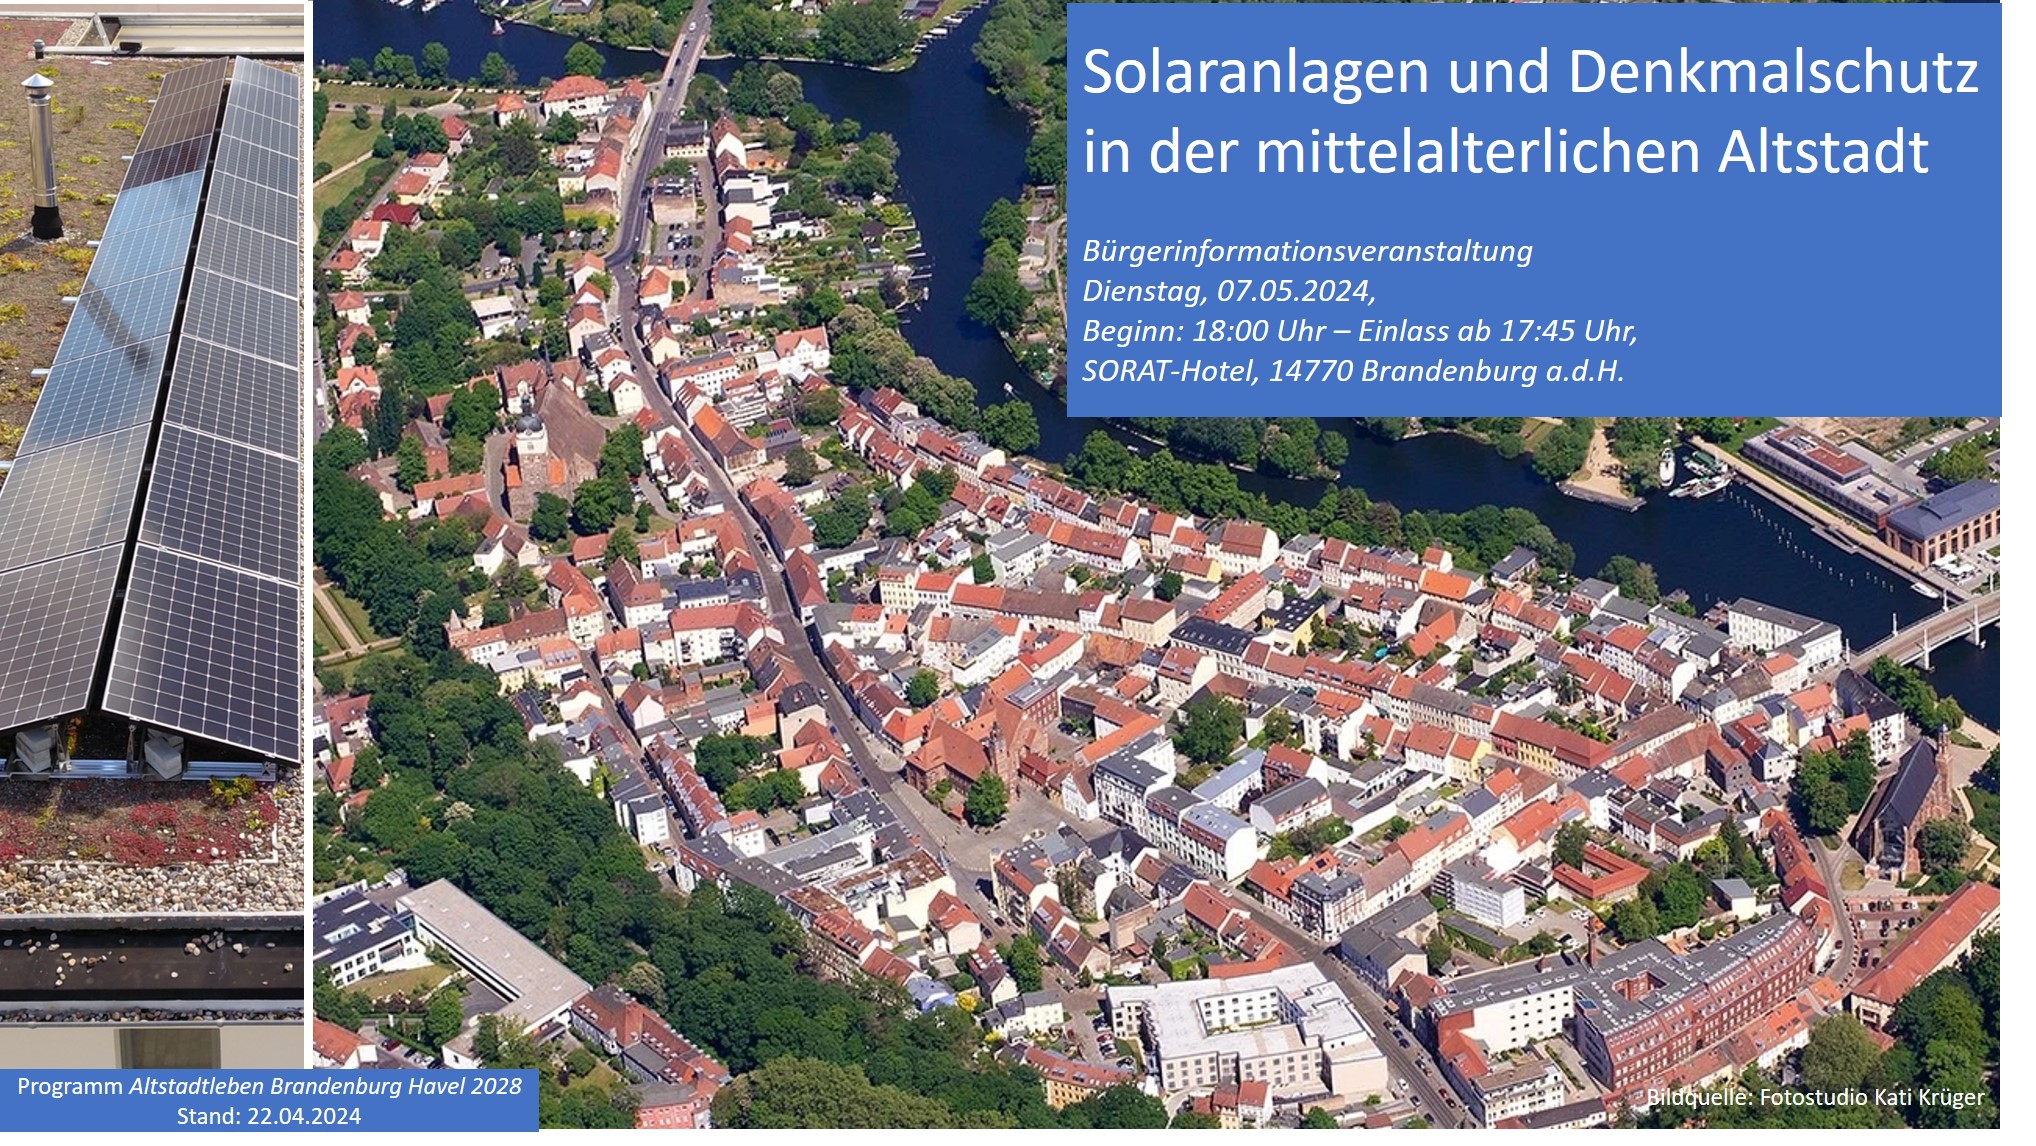Screen dimensions: 2036x1146
Task: Select the word 'Bürgerinformationsveranstaltung'
Action: (1307, 252)
